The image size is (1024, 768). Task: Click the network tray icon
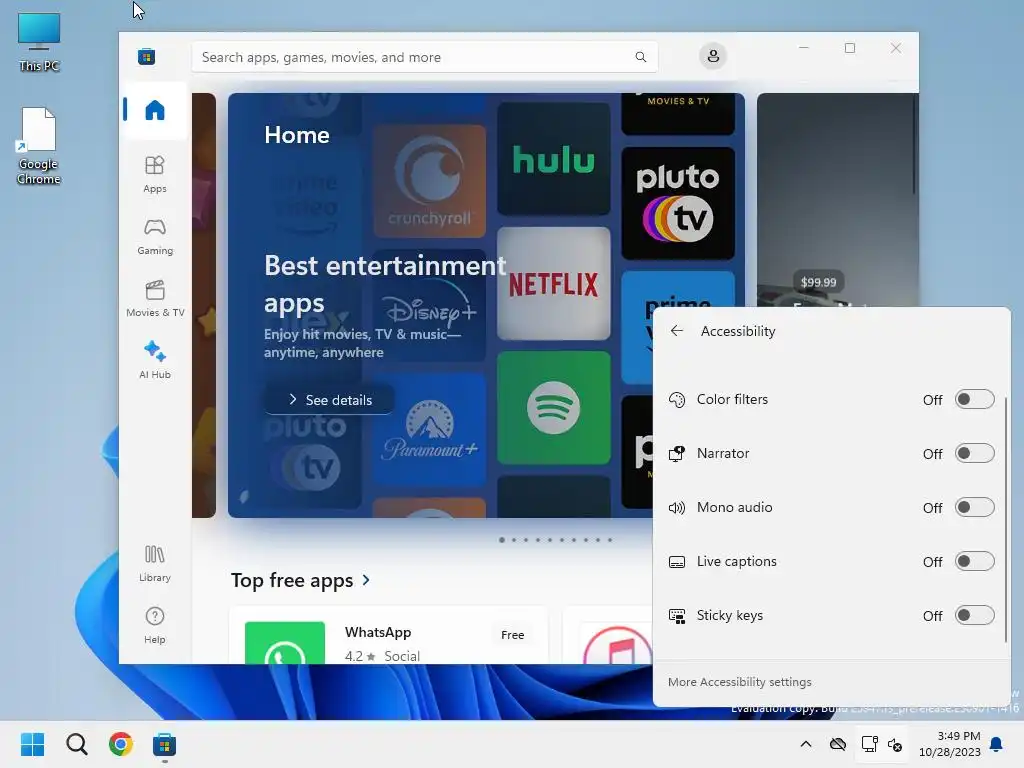(869, 744)
